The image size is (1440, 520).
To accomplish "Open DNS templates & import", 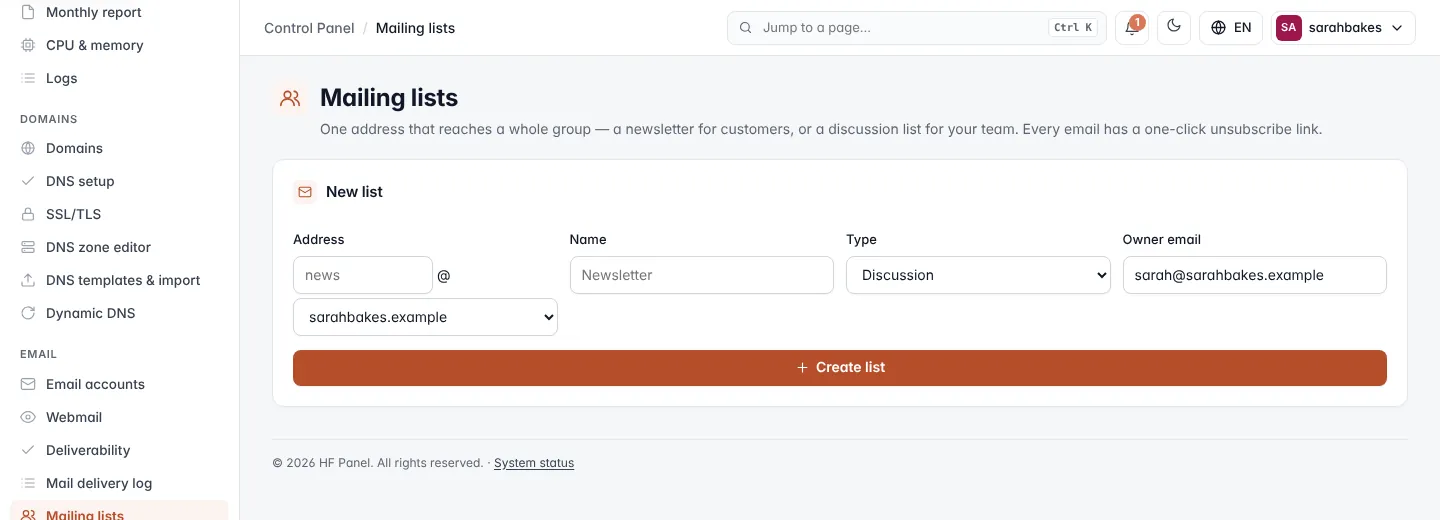I will (x=119, y=280).
